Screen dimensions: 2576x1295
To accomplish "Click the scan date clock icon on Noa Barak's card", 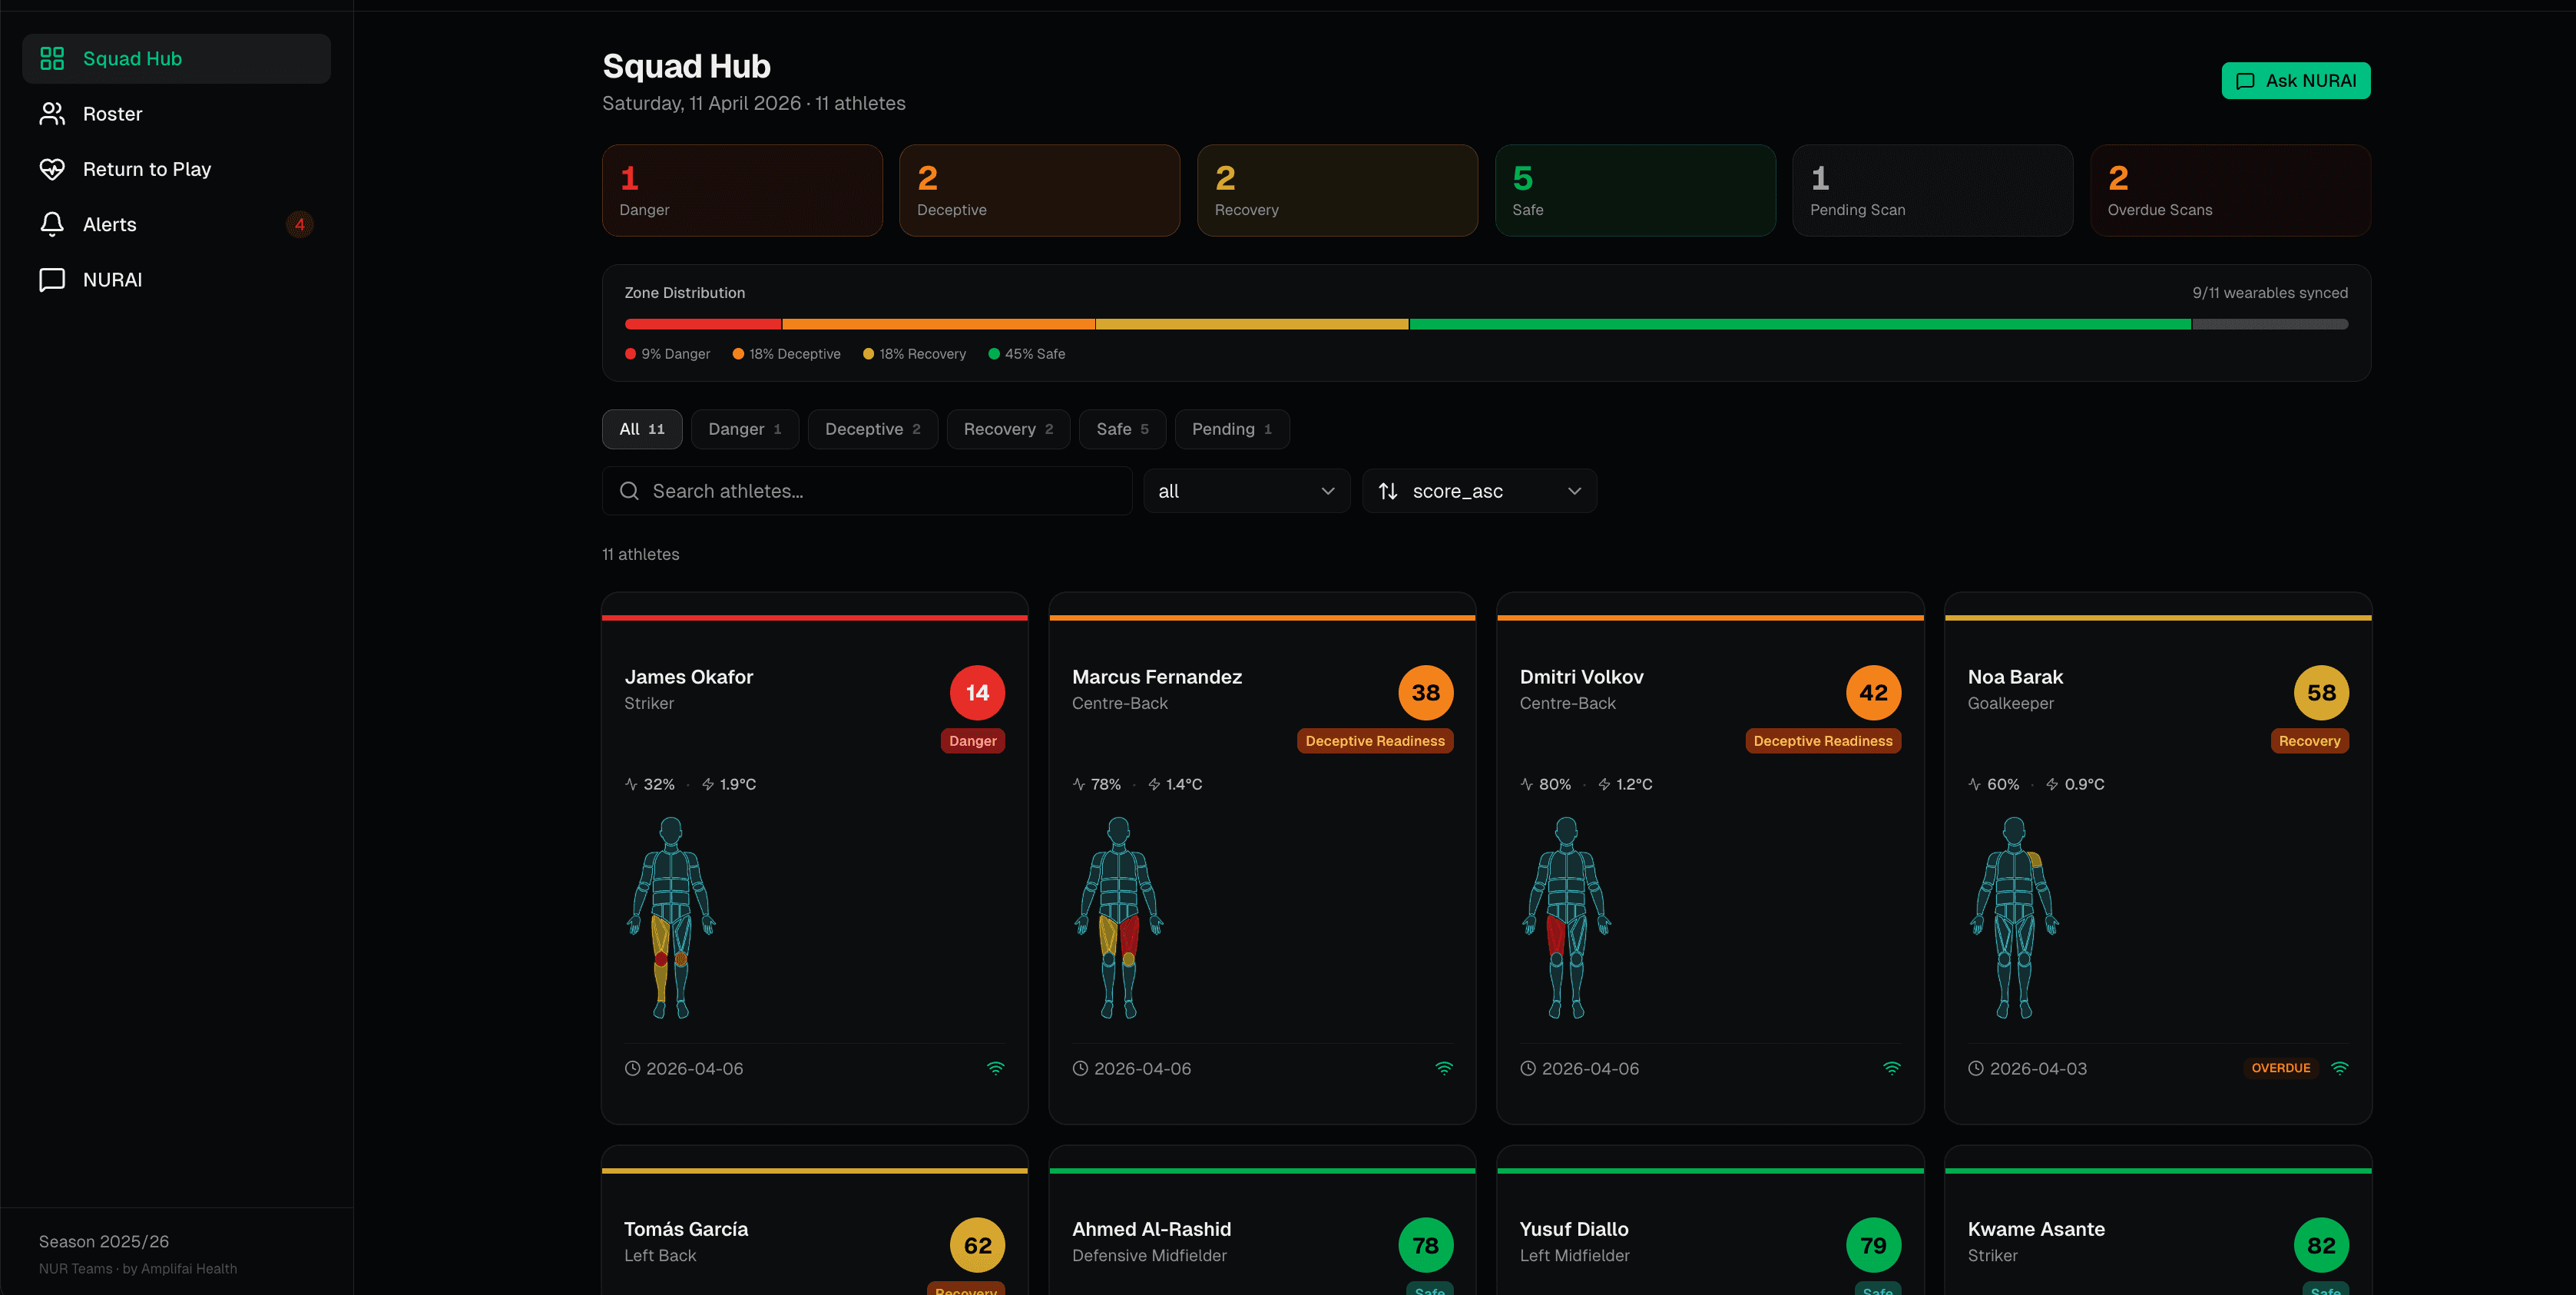I will pyautogui.click(x=1976, y=1068).
